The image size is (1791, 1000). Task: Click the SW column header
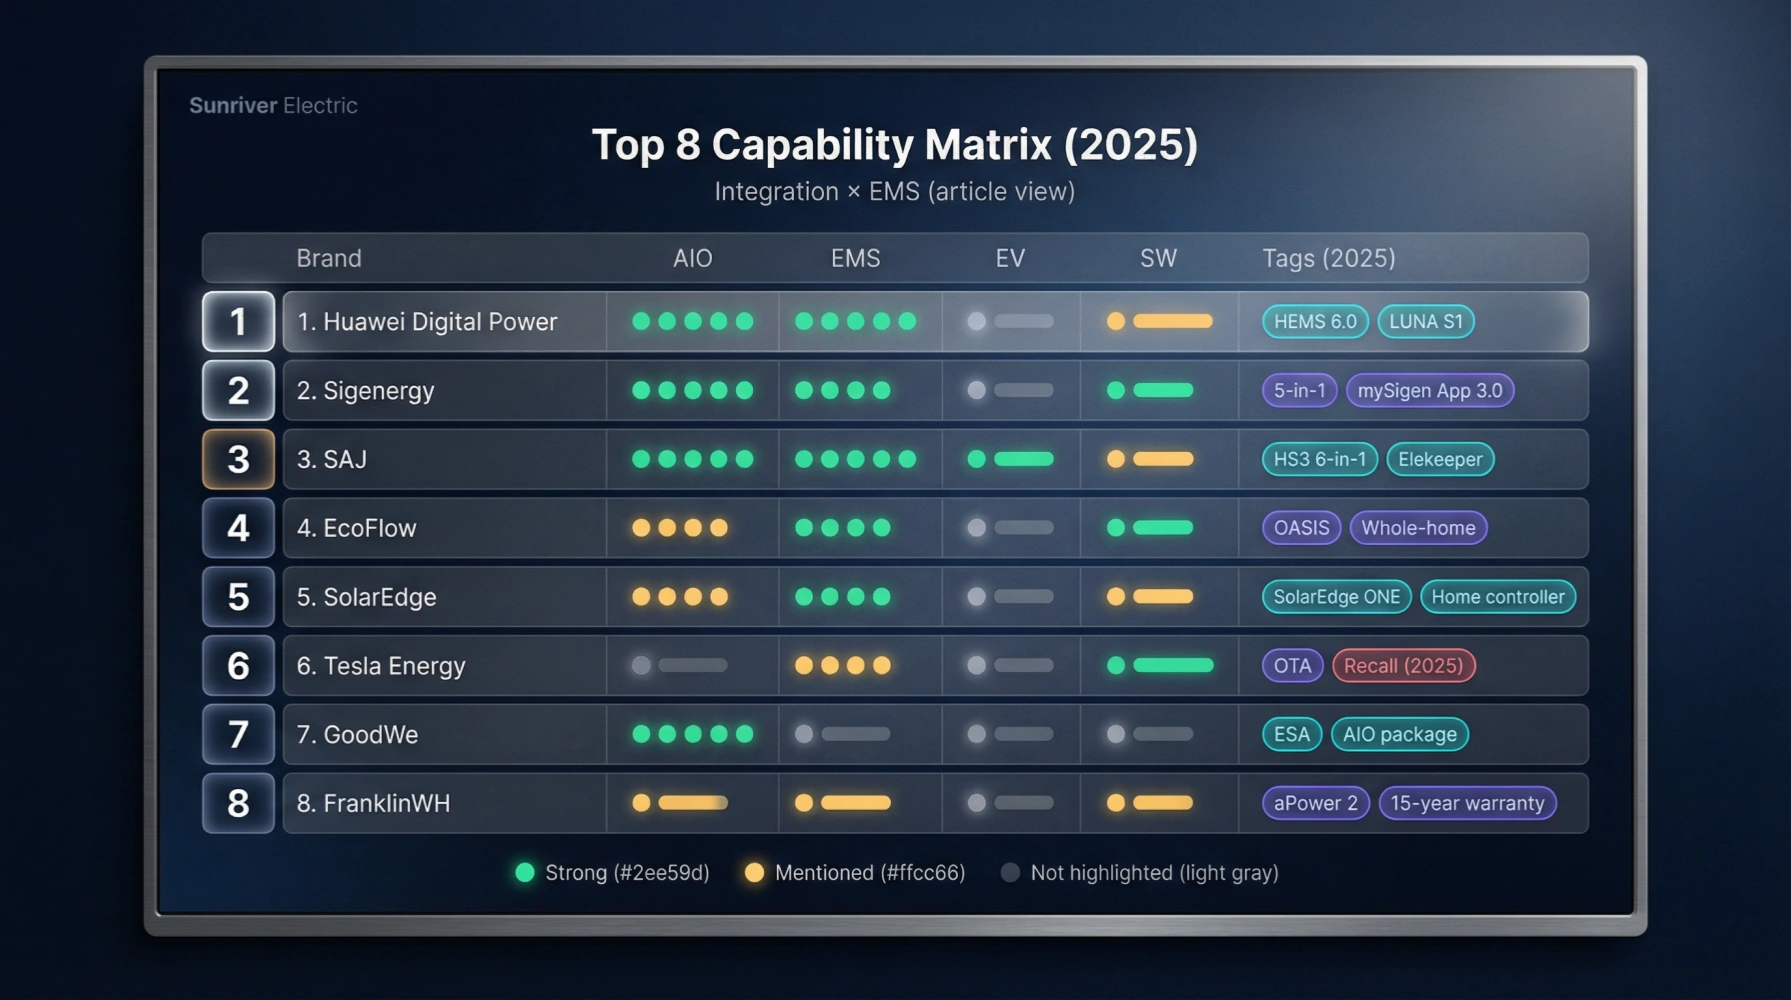tap(1158, 258)
